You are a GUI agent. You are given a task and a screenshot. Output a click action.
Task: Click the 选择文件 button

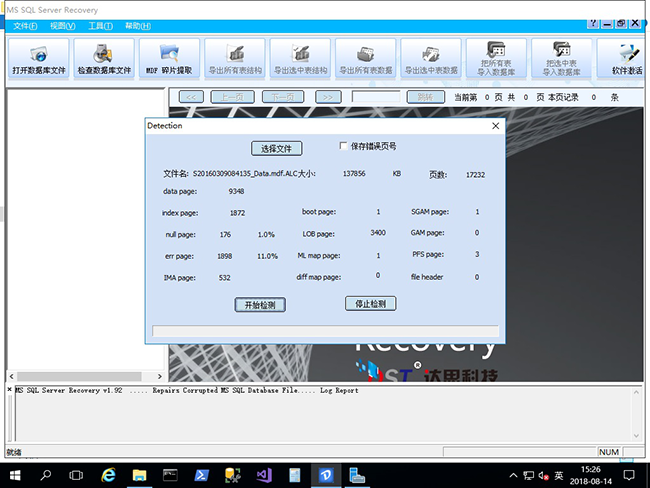tap(275, 148)
